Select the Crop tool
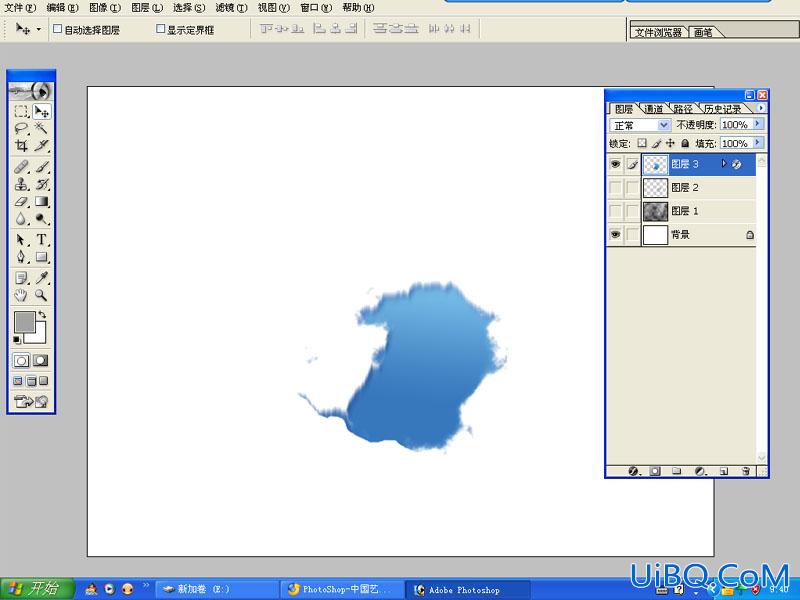Screen dimensions: 800x600 21,146
